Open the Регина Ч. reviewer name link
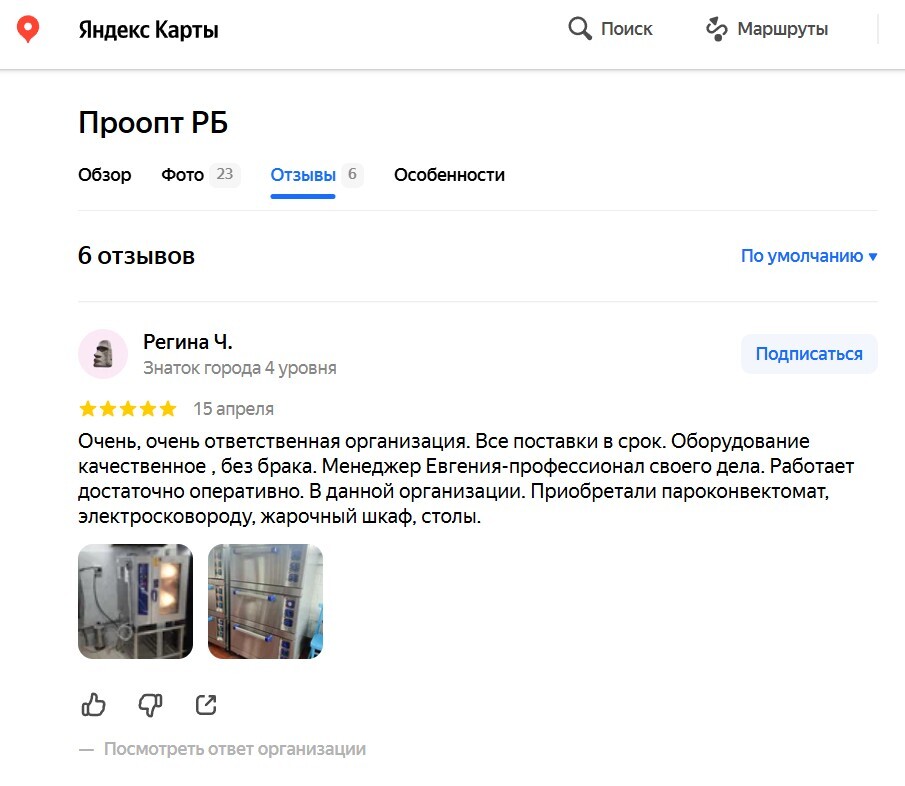 [x=188, y=342]
